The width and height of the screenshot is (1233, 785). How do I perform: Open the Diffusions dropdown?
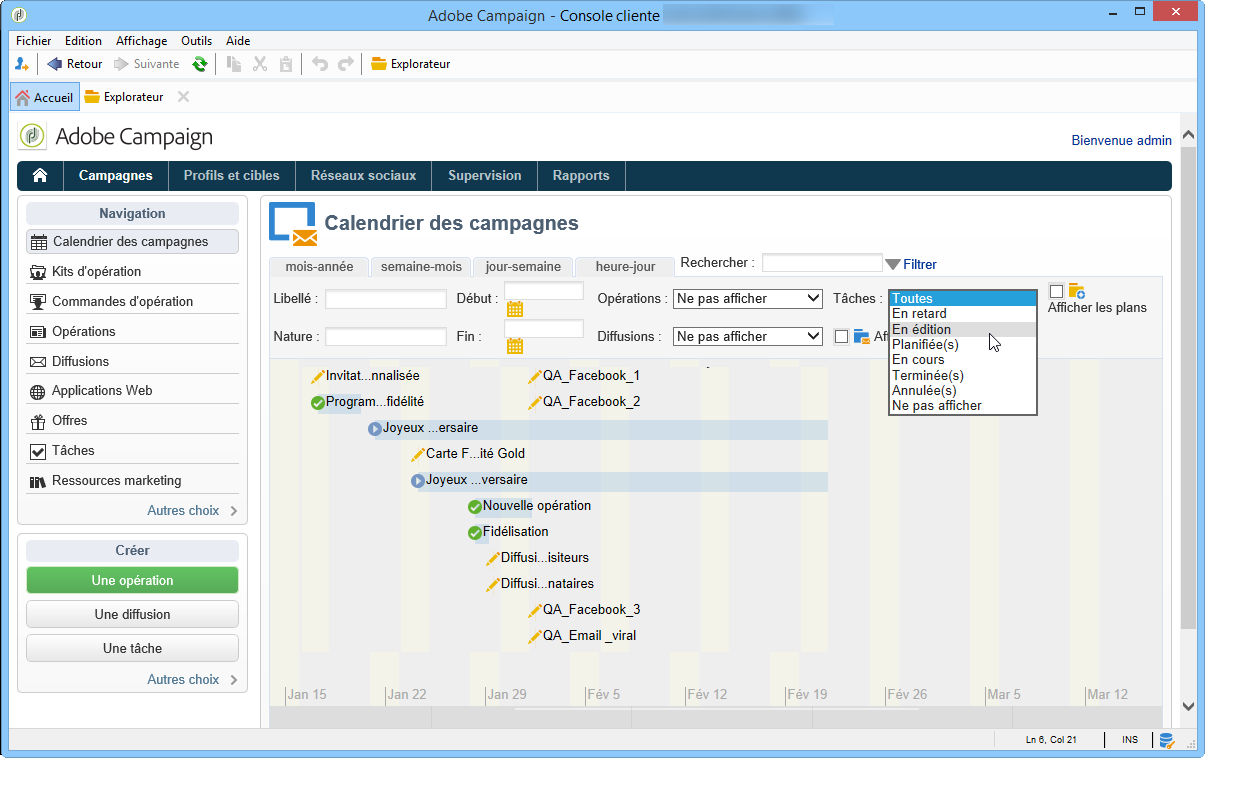click(748, 337)
